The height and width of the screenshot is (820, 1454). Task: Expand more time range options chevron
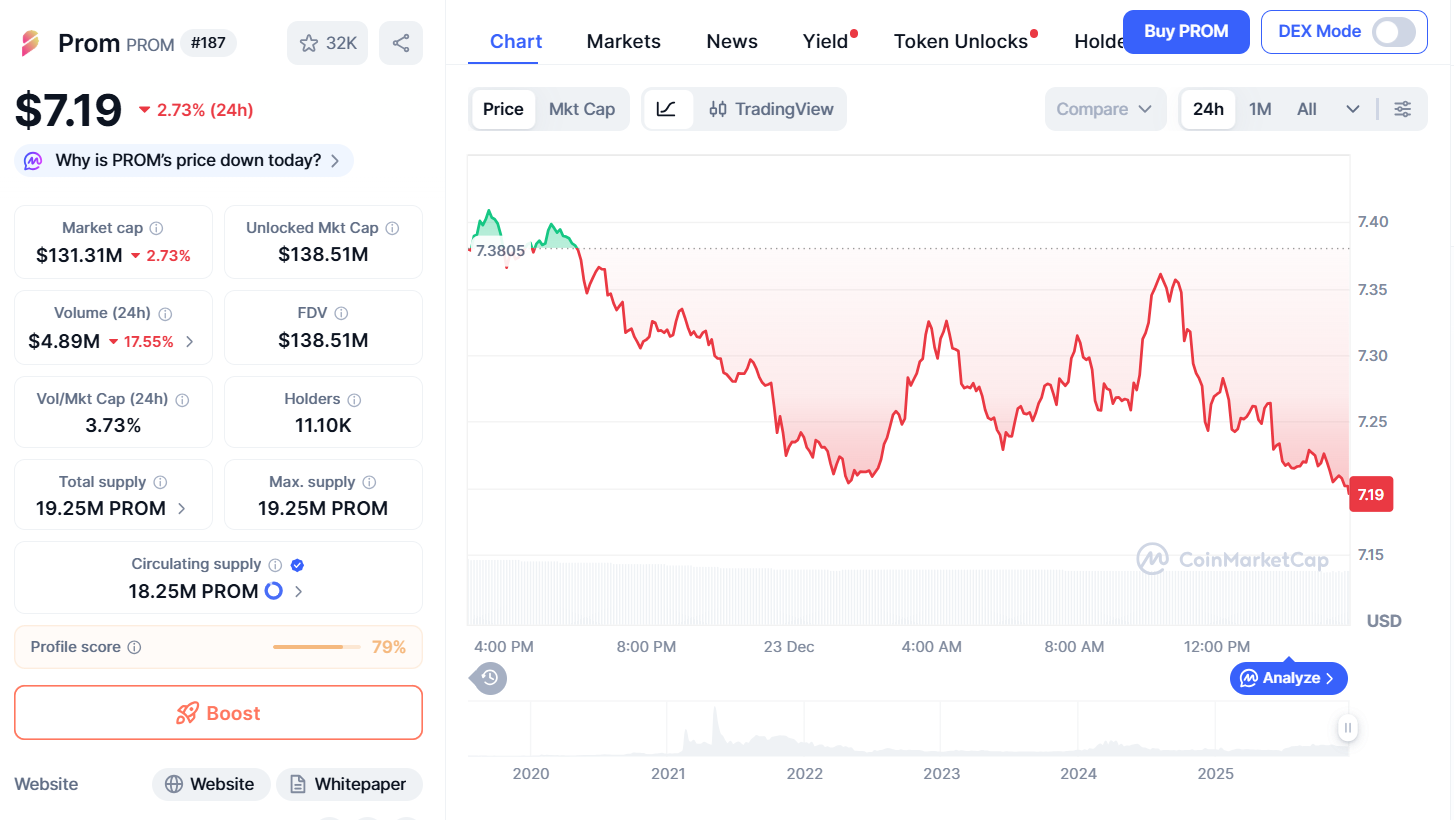[x=1353, y=109]
